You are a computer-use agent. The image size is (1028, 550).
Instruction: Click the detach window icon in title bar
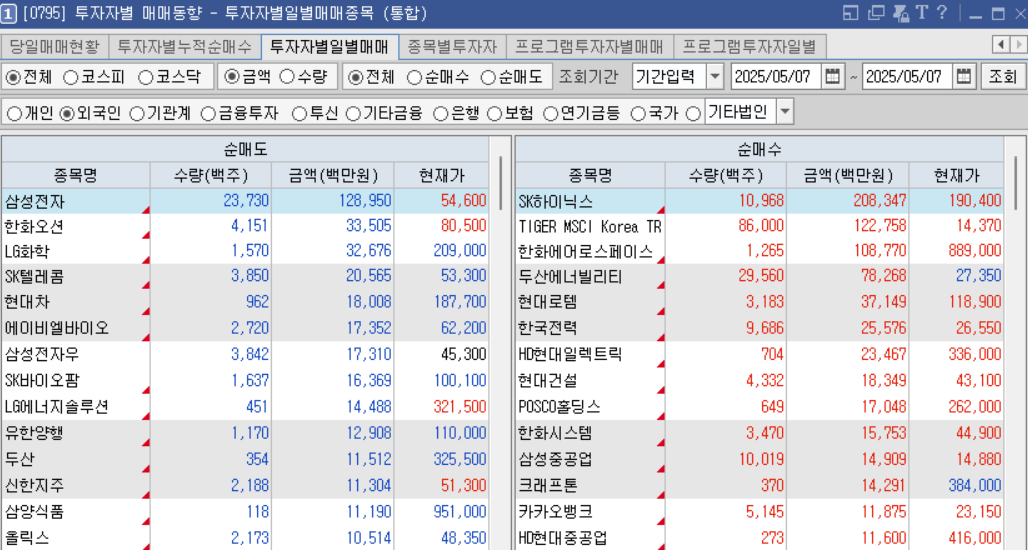click(x=875, y=12)
